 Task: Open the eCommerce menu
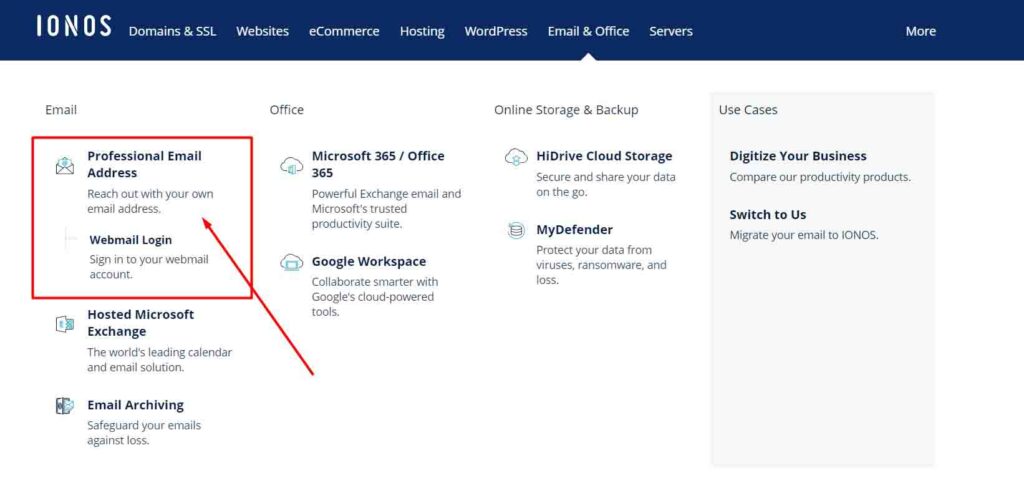click(x=344, y=31)
